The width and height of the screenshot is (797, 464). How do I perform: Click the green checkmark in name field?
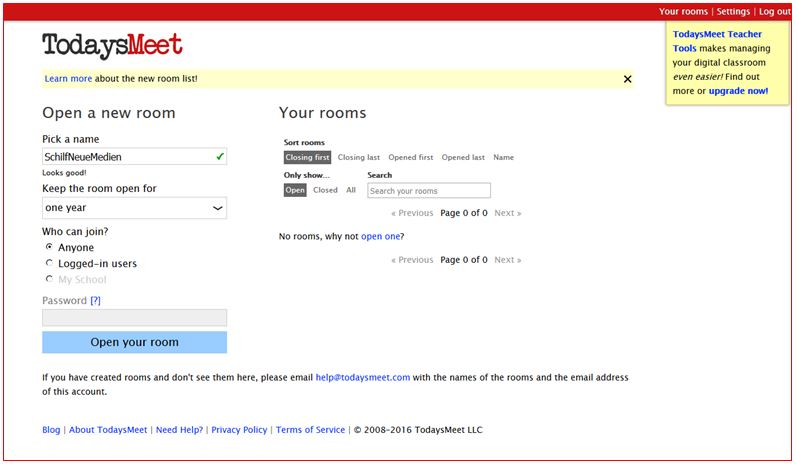pos(220,157)
